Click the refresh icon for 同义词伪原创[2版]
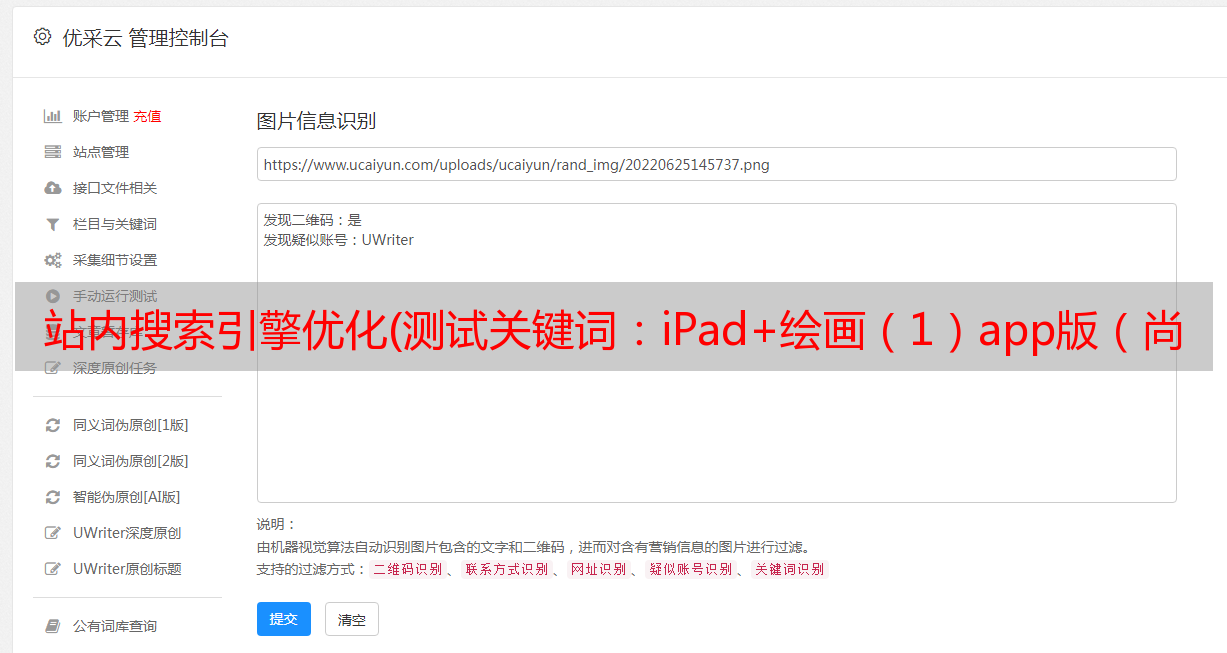The image size is (1227, 653). pos(53,461)
